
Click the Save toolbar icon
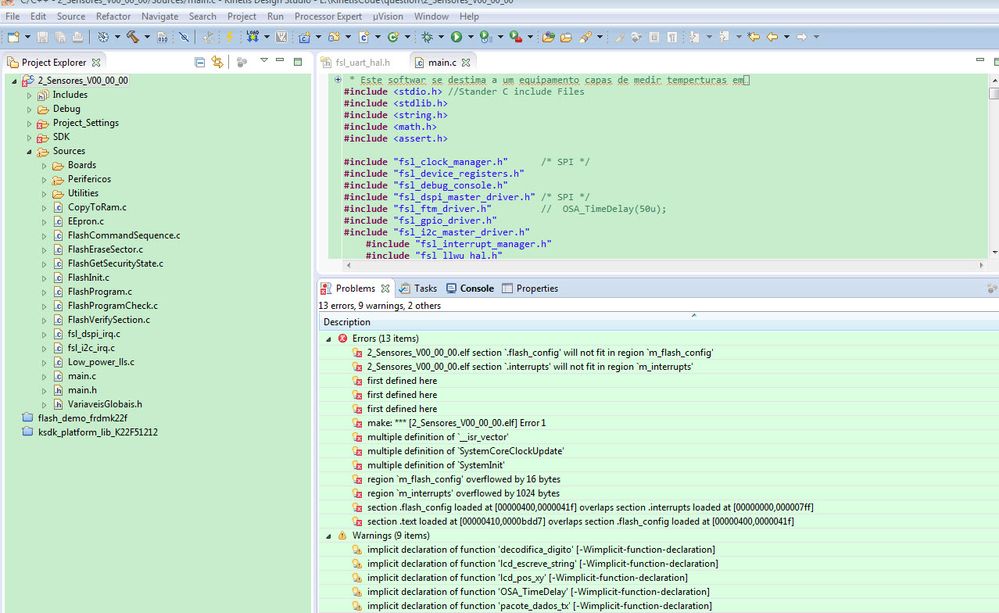click(43, 37)
